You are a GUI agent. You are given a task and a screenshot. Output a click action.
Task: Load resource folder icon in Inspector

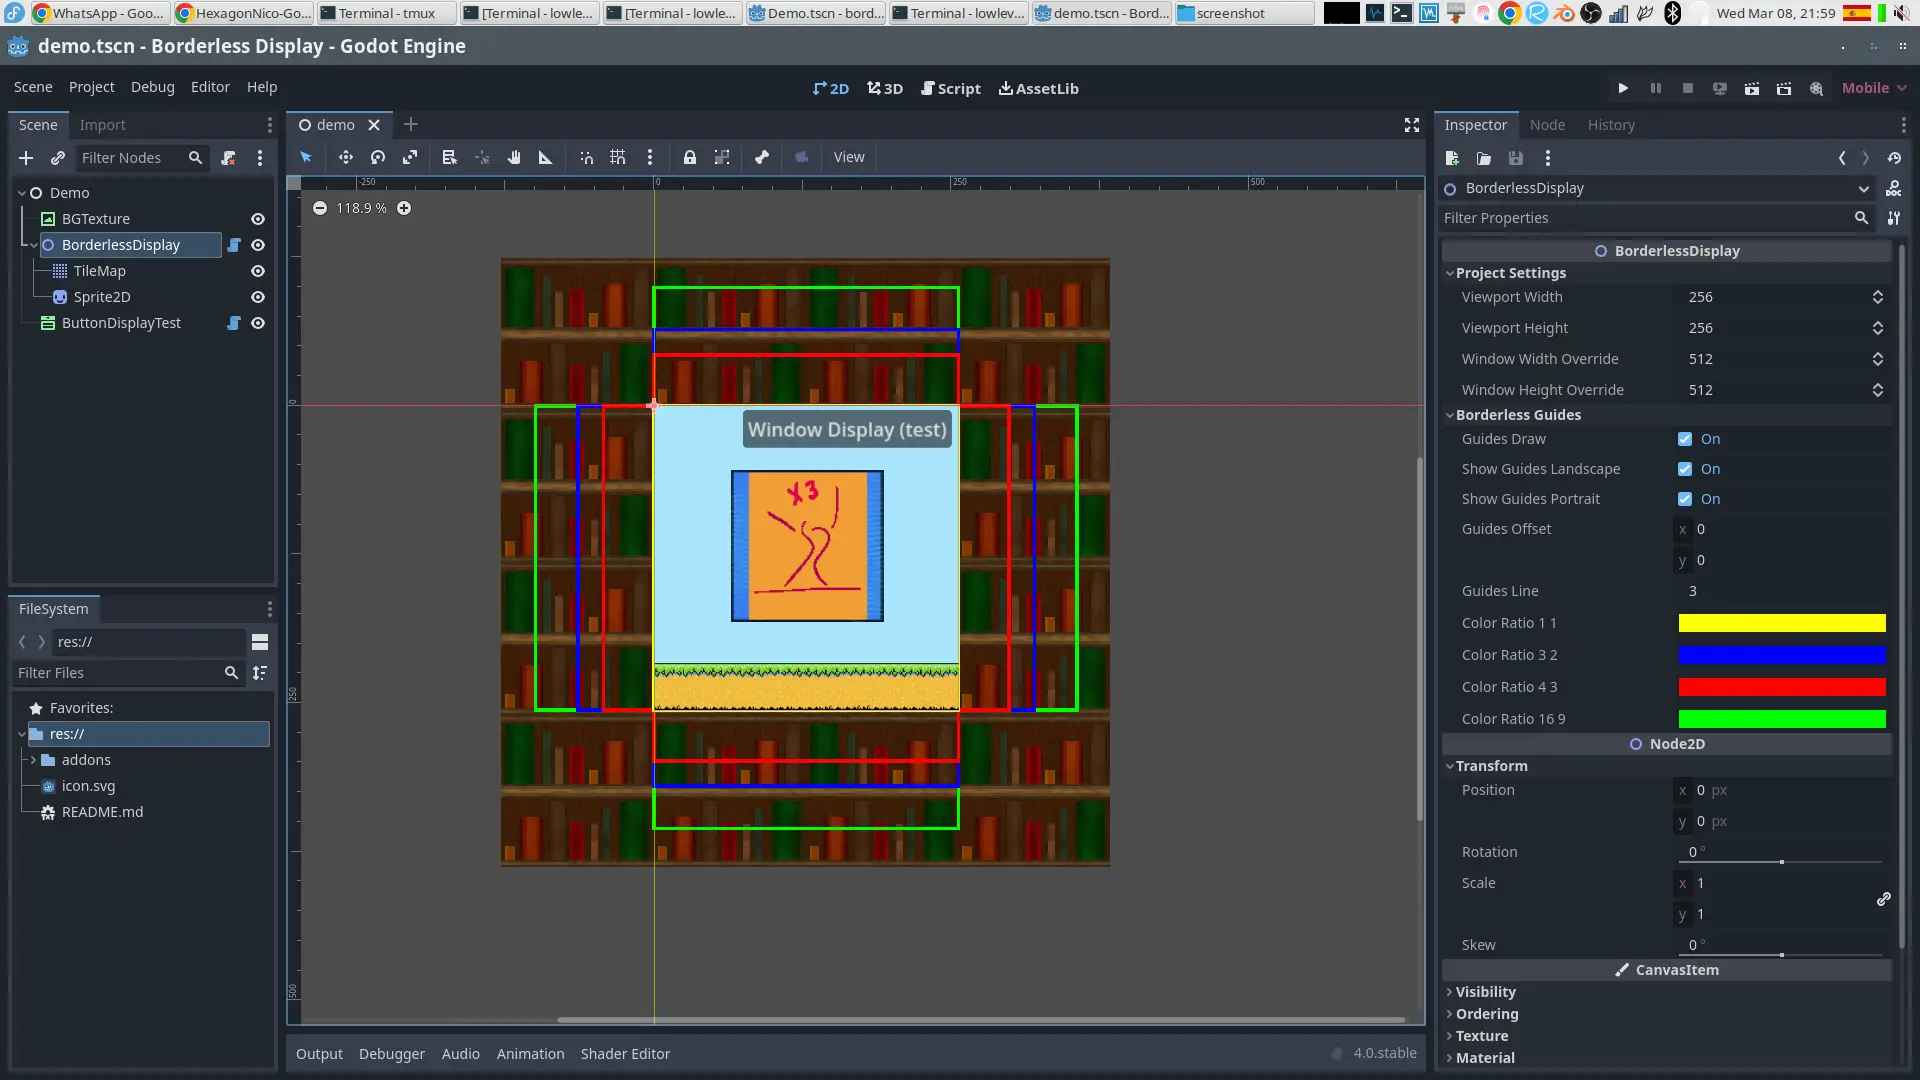click(x=1484, y=158)
